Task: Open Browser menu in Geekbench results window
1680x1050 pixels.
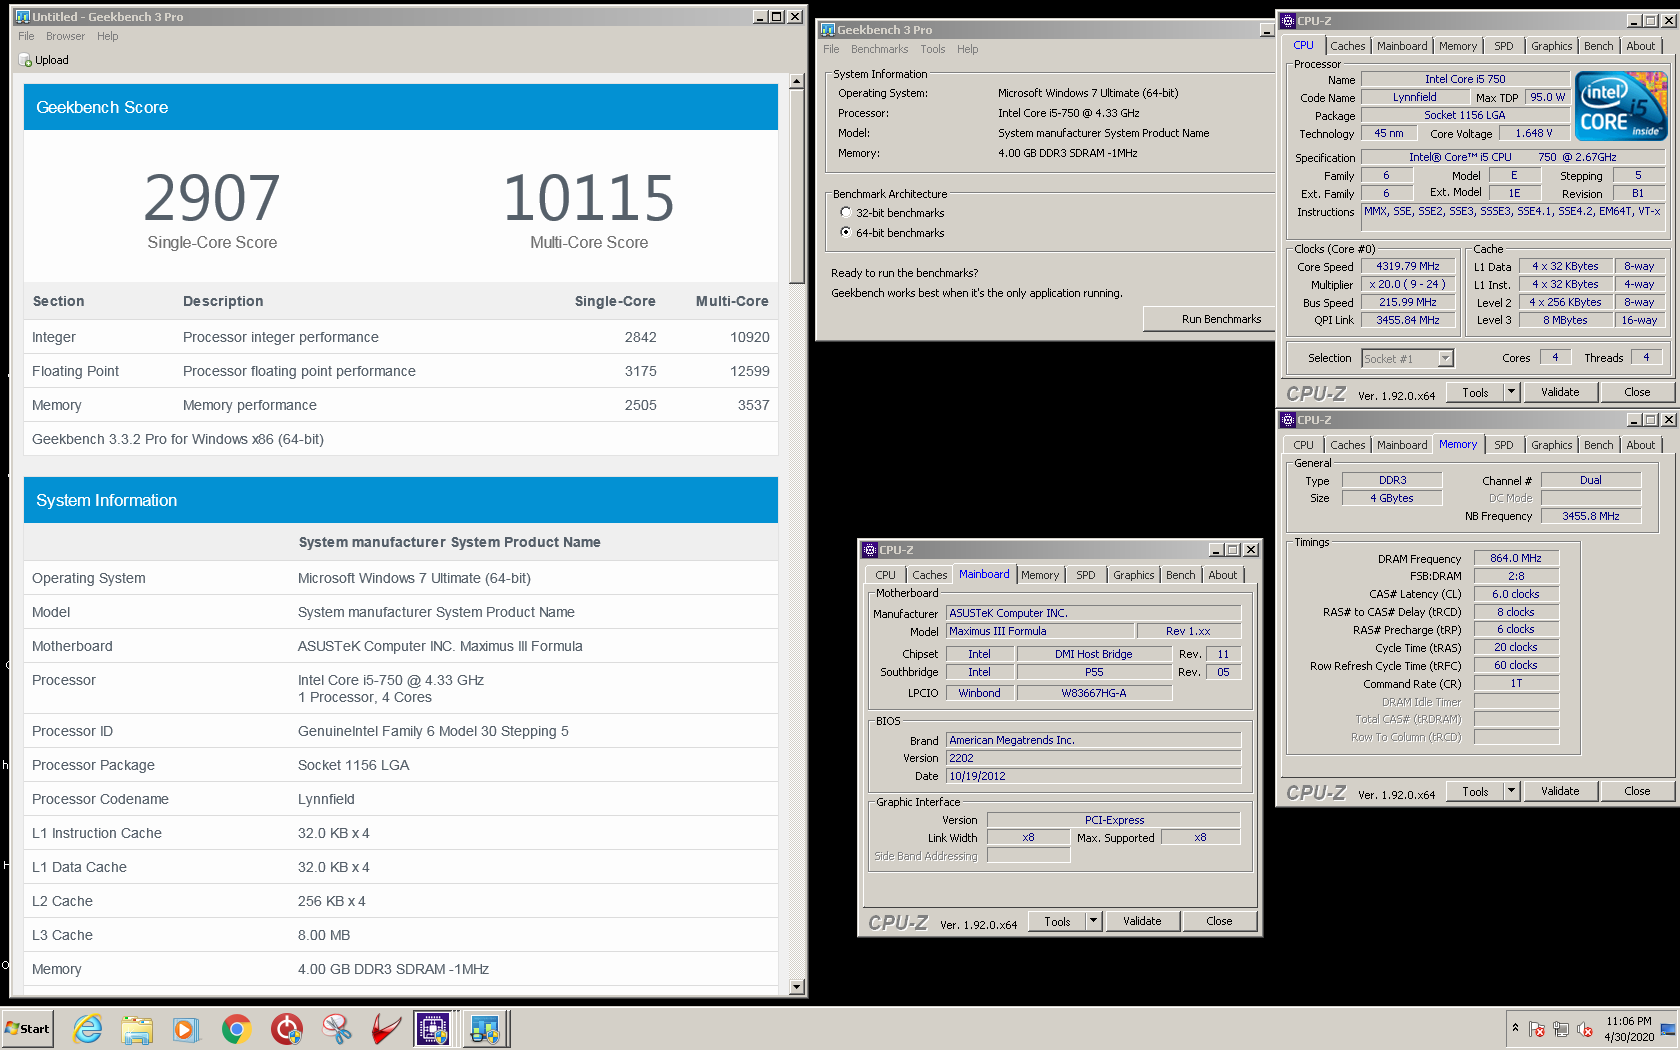Action: (x=65, y=36)
